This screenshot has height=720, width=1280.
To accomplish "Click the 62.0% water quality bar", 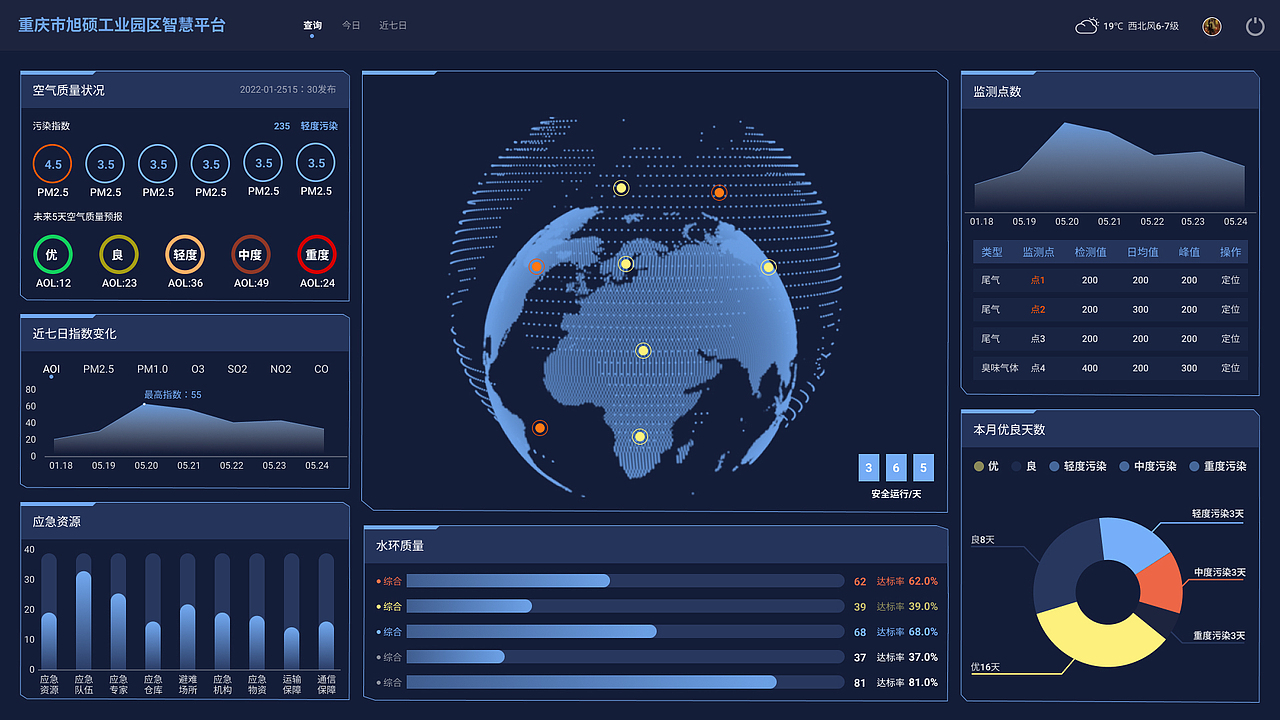I will 625,581.
